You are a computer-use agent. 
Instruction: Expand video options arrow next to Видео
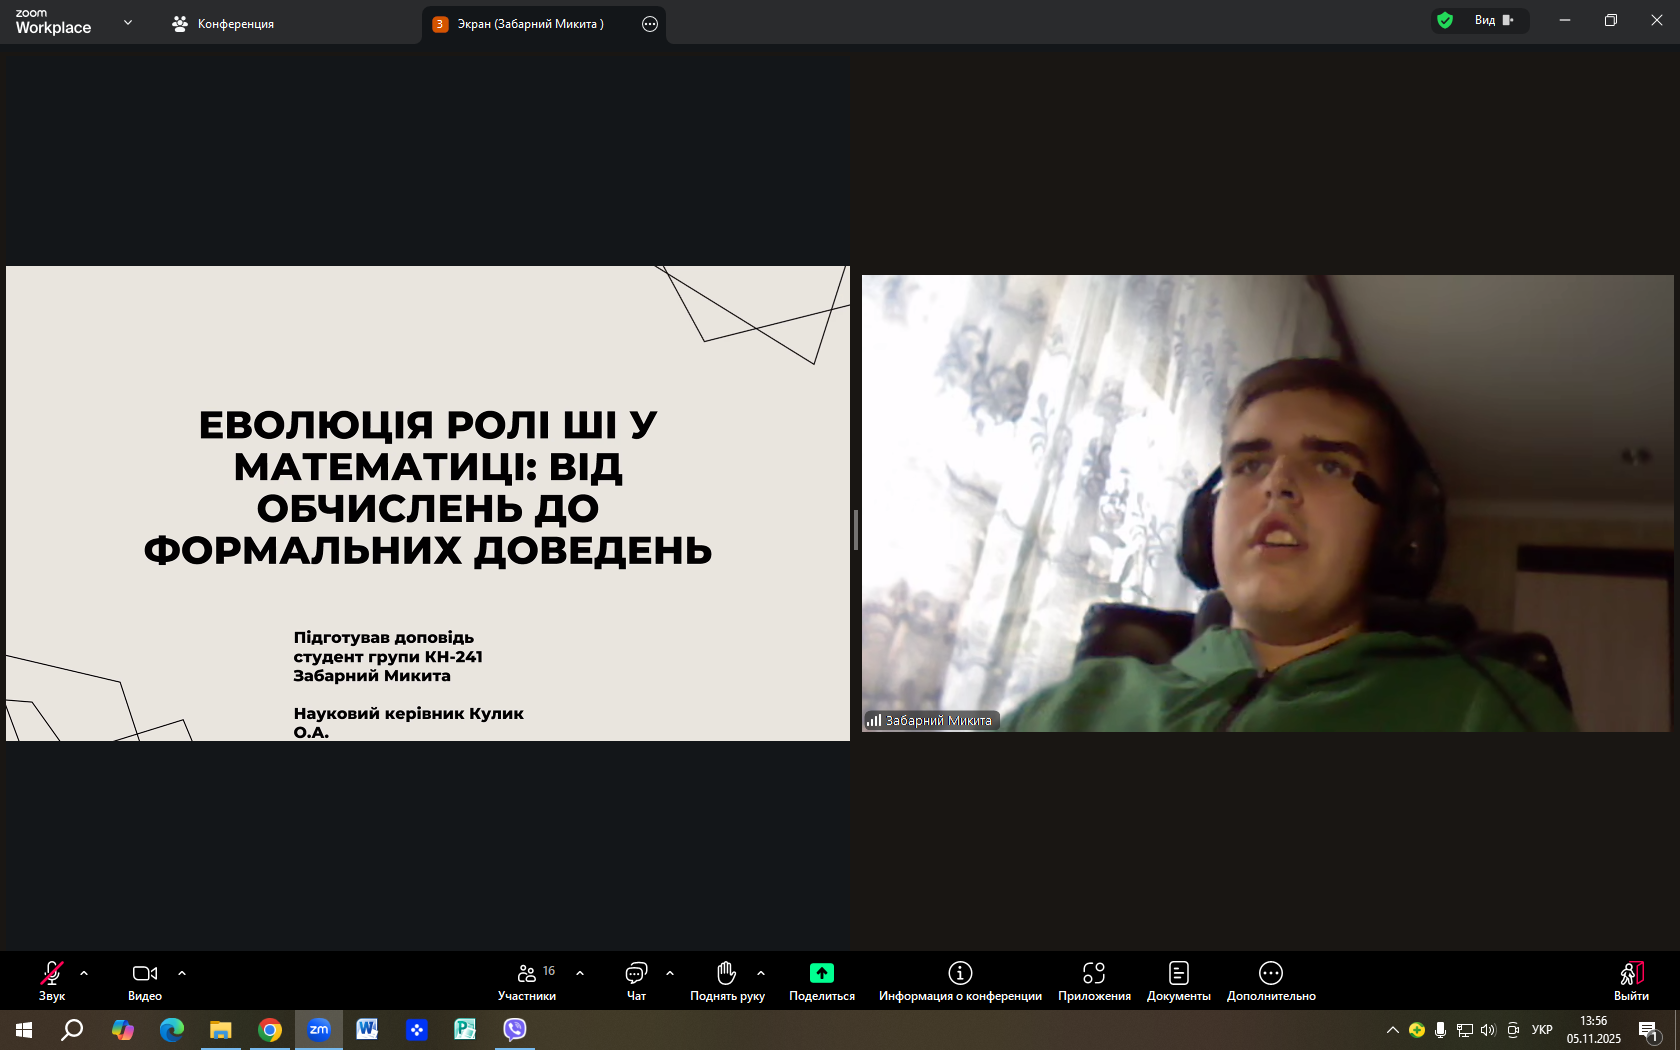coord(182,973)
